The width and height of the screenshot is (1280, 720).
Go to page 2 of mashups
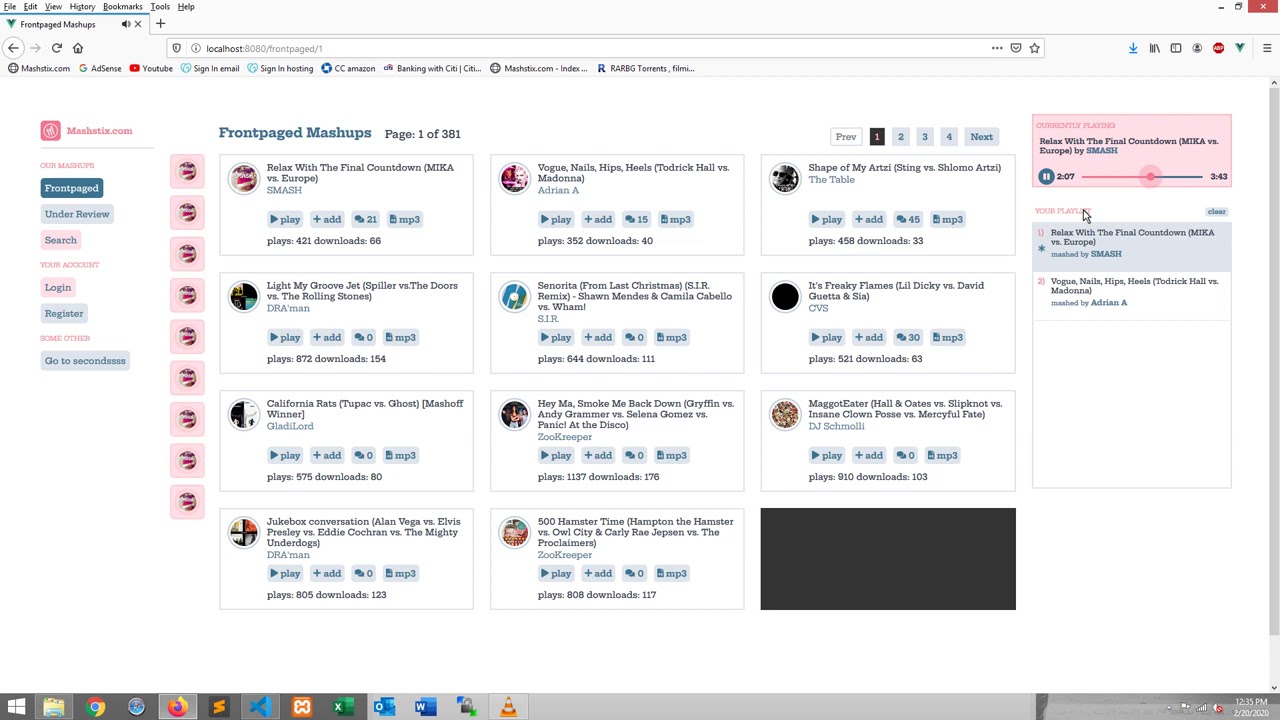pyautogui.click(x=900, y=137)
